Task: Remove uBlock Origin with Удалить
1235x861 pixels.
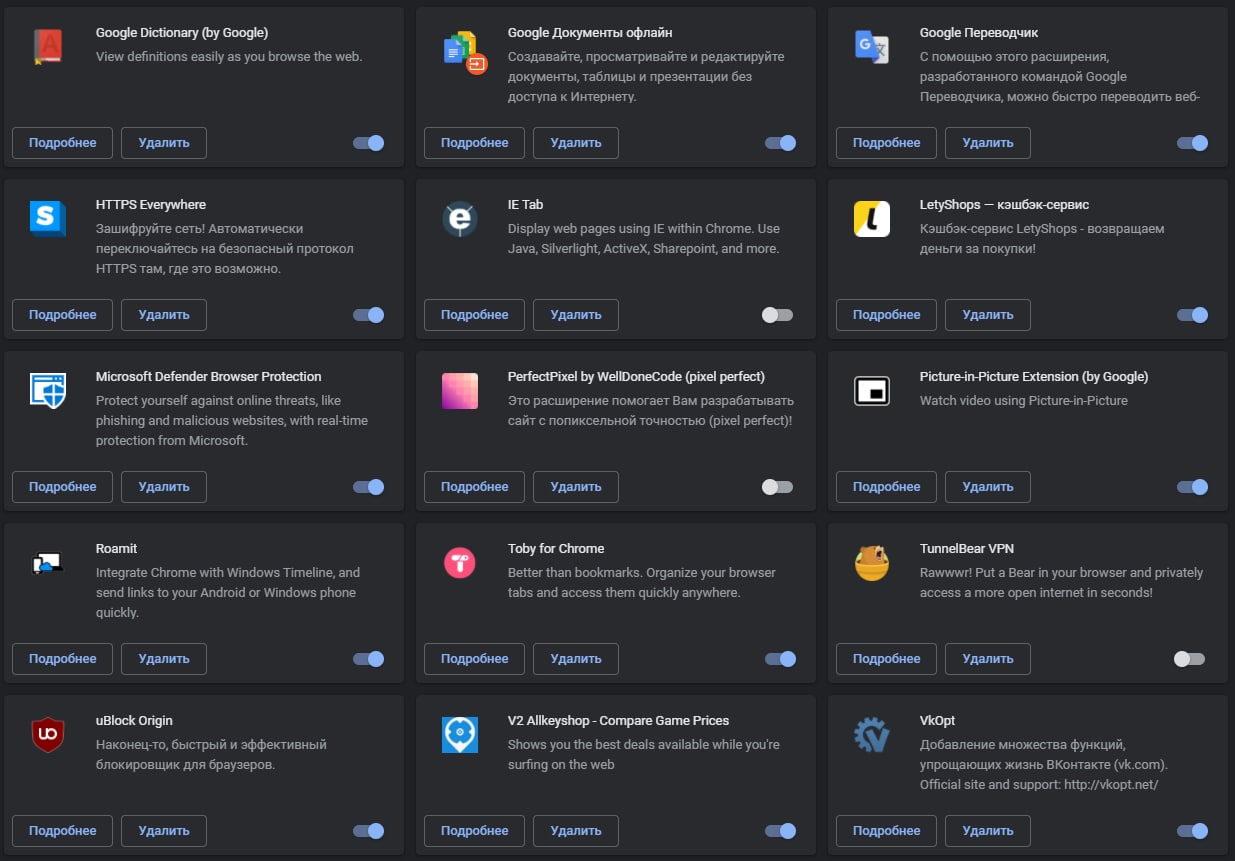Action: (x=164, y=831)
